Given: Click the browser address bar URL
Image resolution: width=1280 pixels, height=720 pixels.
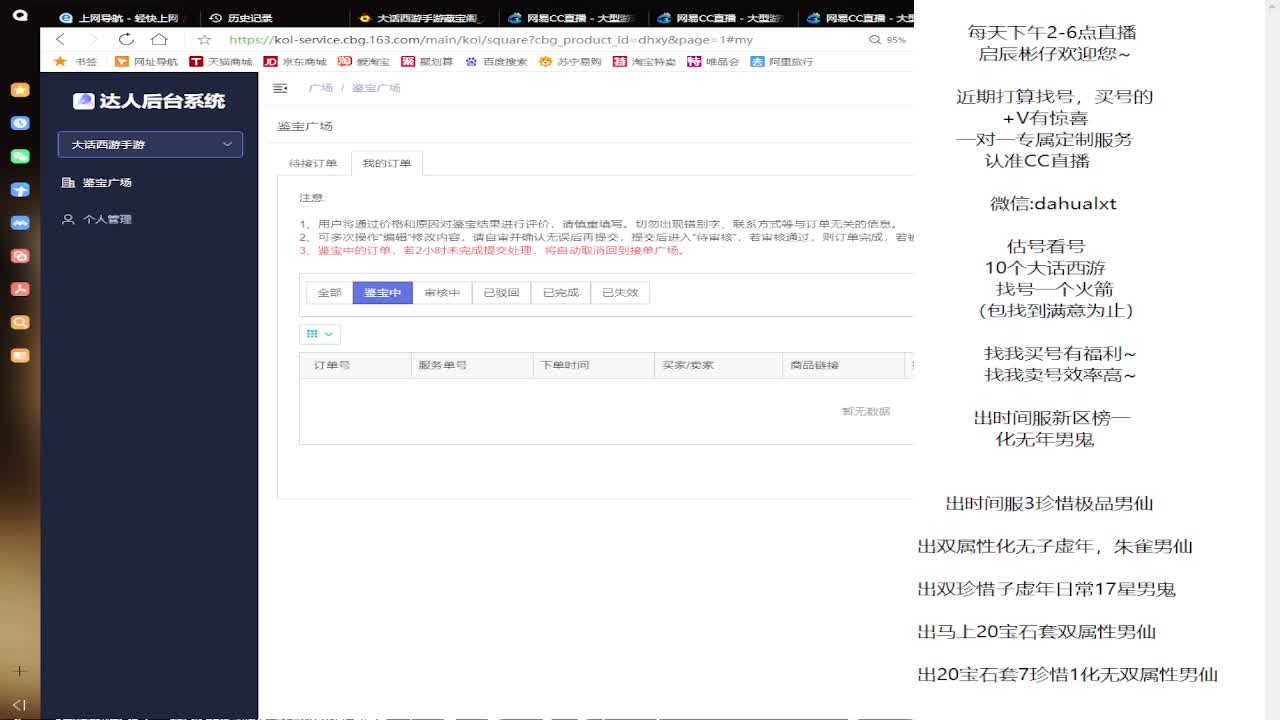Looking at the screenshot, I should coord(490,40).
